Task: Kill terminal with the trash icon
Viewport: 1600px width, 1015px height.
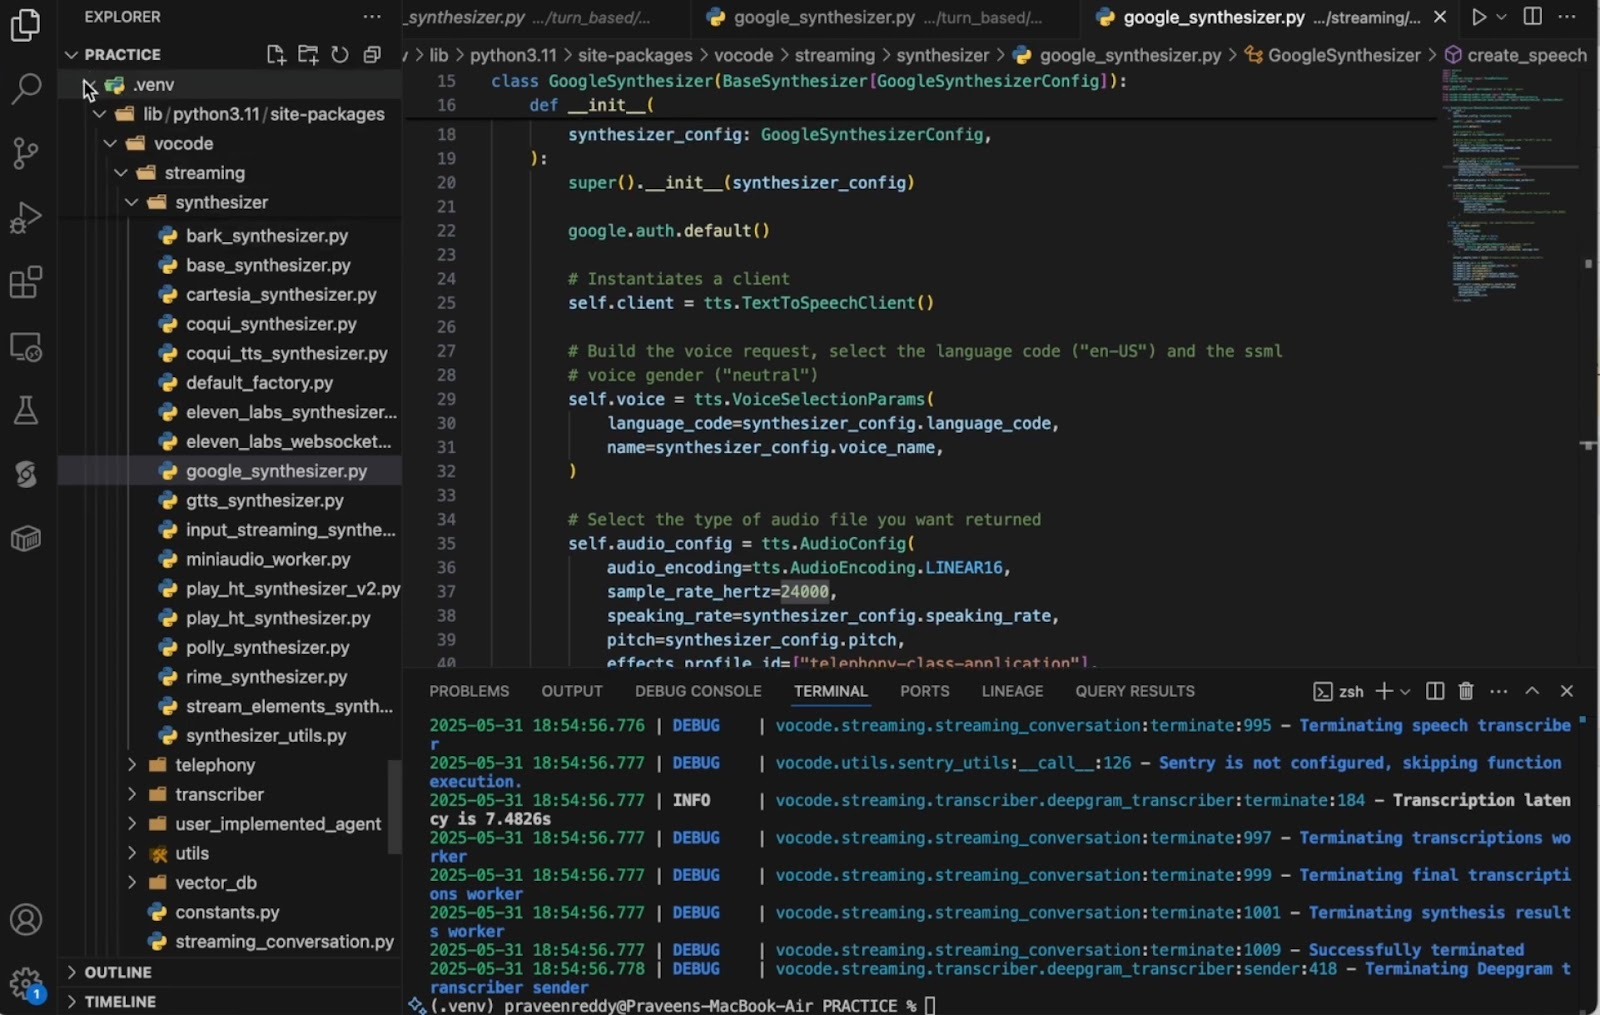Action: coord(1466,691)
